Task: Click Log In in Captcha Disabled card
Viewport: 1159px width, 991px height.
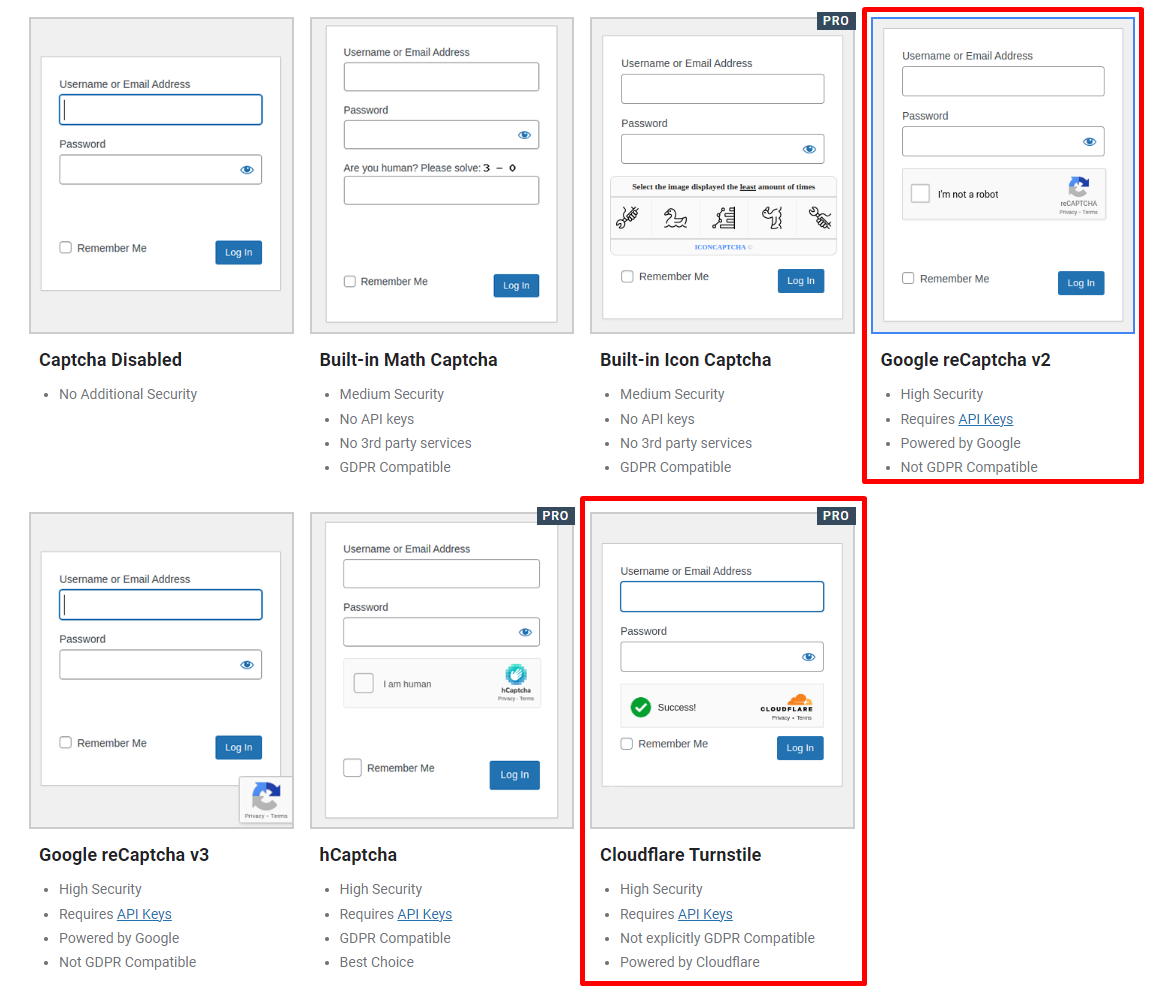Action: point(239,253)
